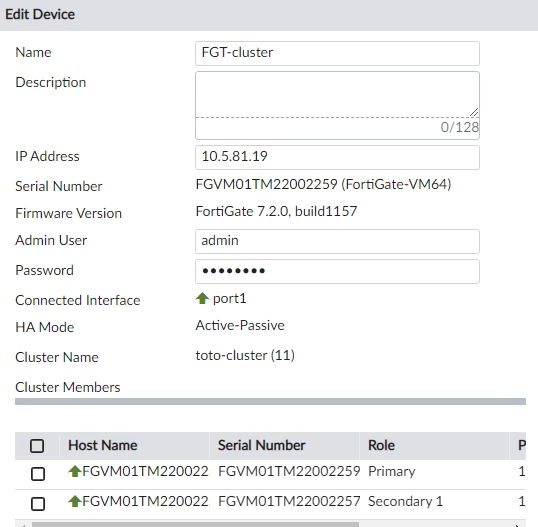This screenshot has height=527, width=538.
Task: Click the host name in the Primary row
Action: coord(145,471)
